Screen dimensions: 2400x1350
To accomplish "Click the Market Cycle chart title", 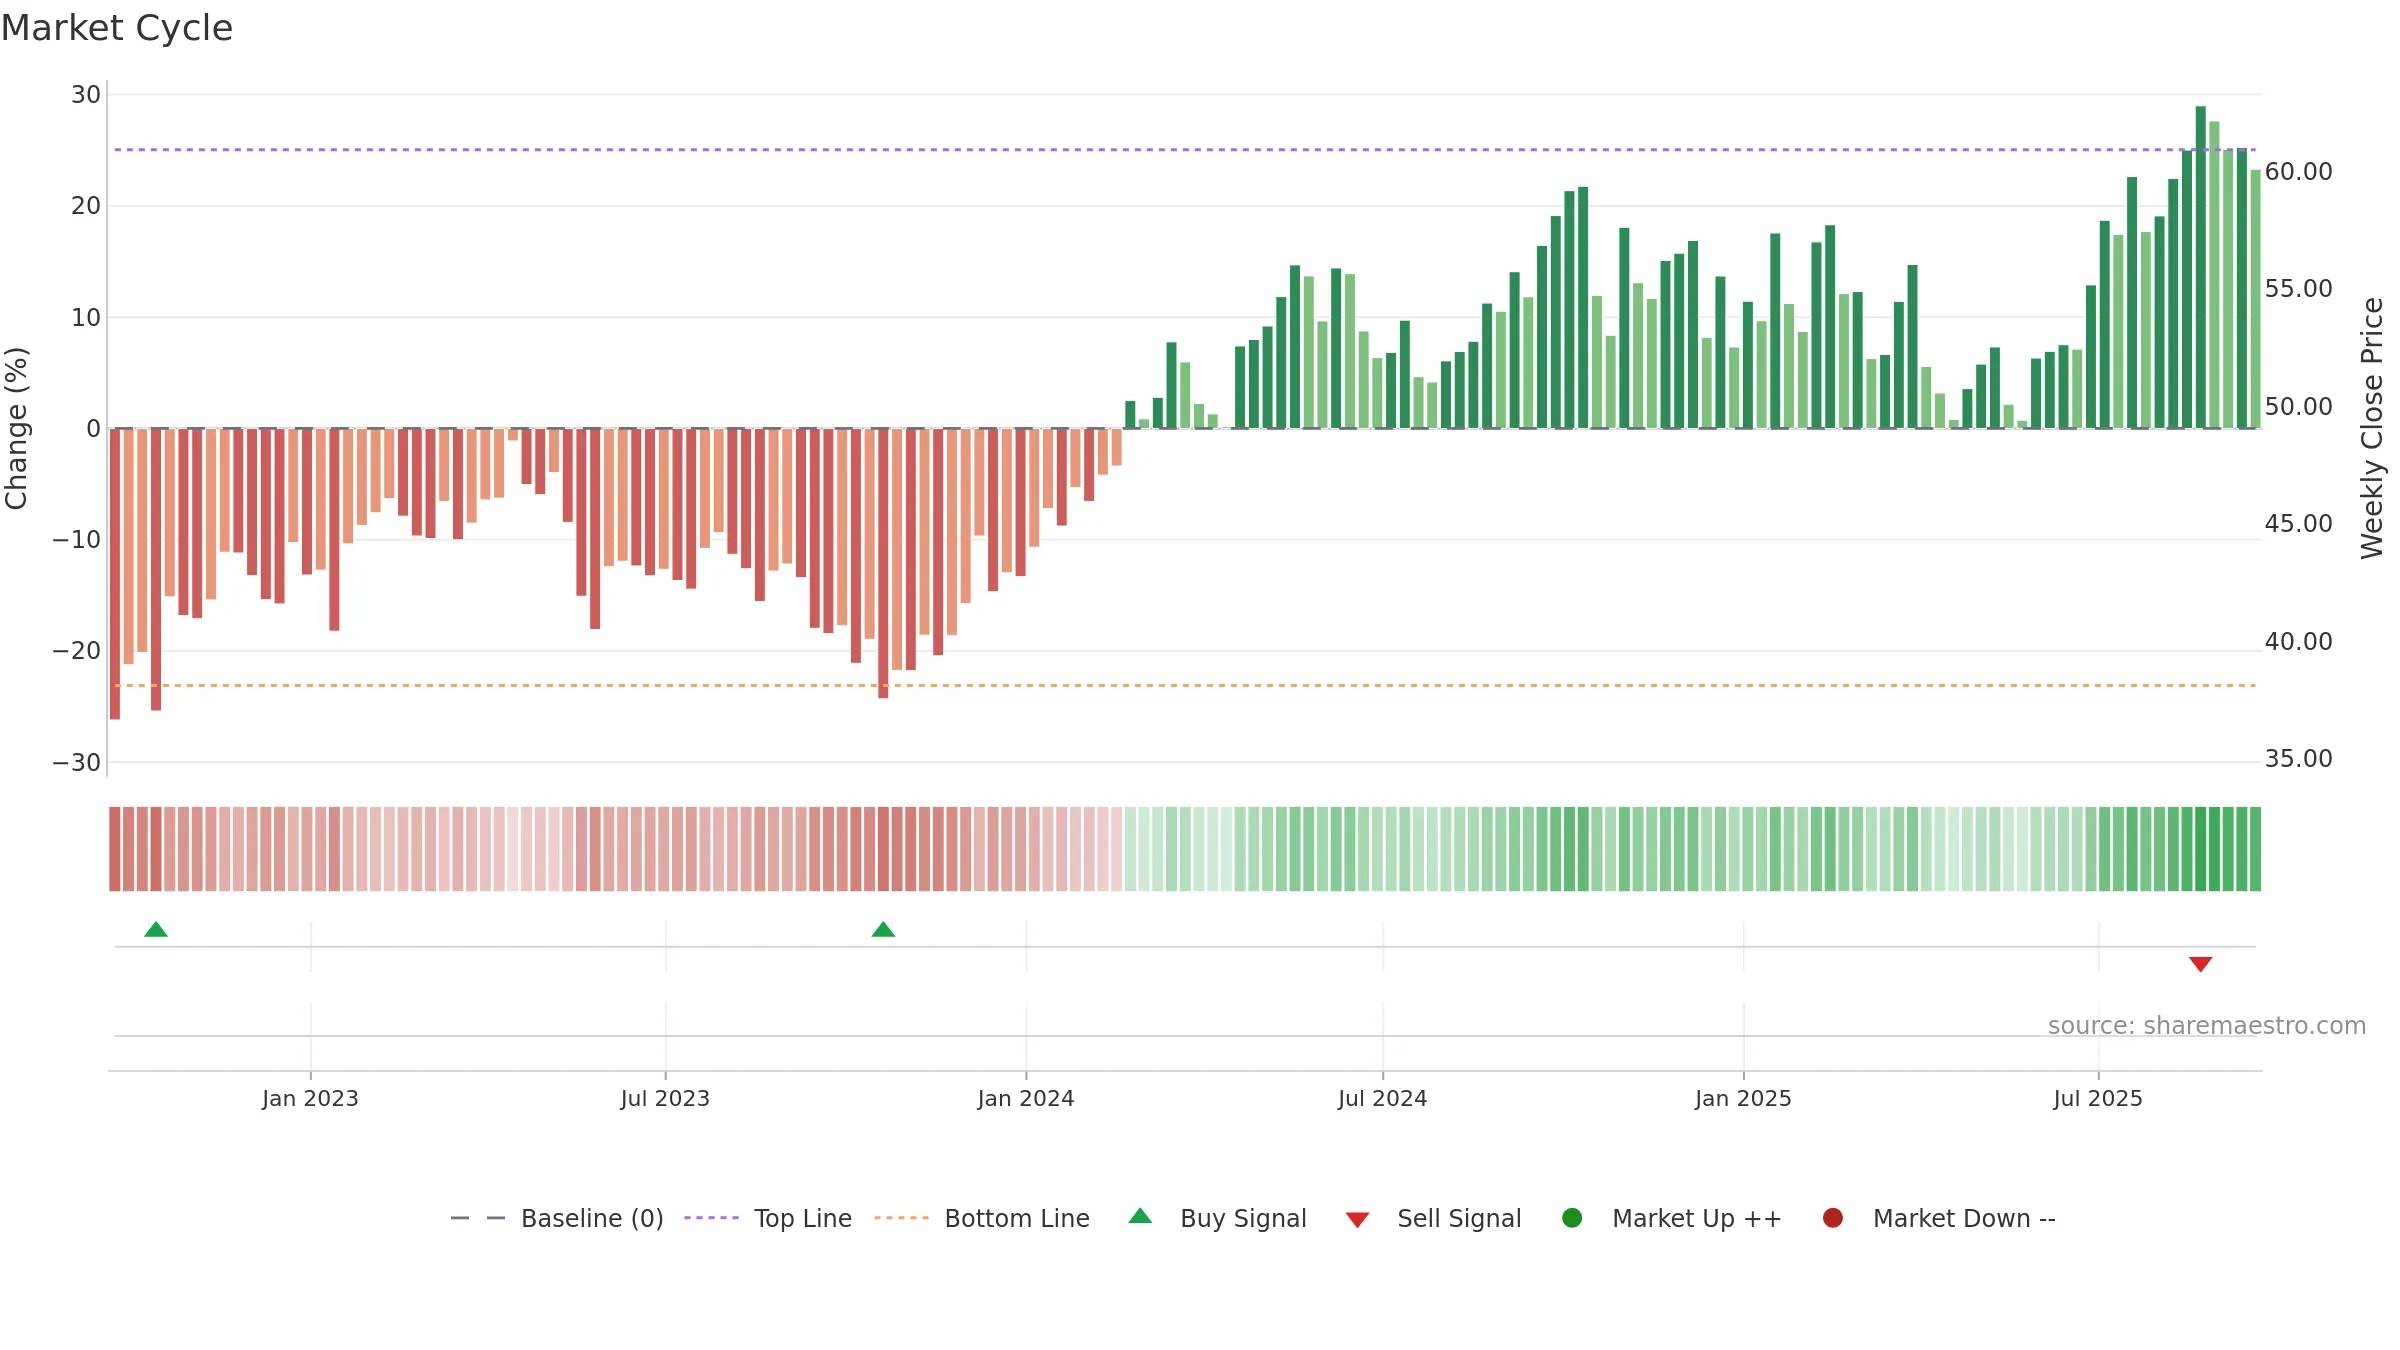I will [117, 28].
